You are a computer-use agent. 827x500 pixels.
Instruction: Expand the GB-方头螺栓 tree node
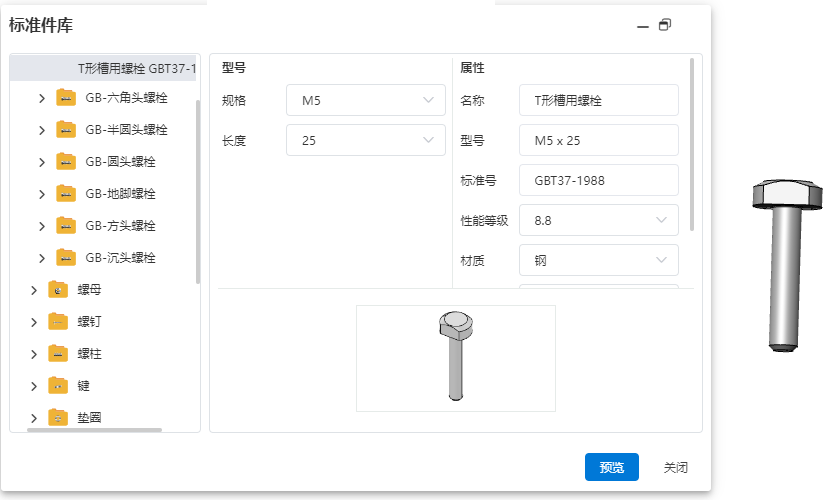42,226
